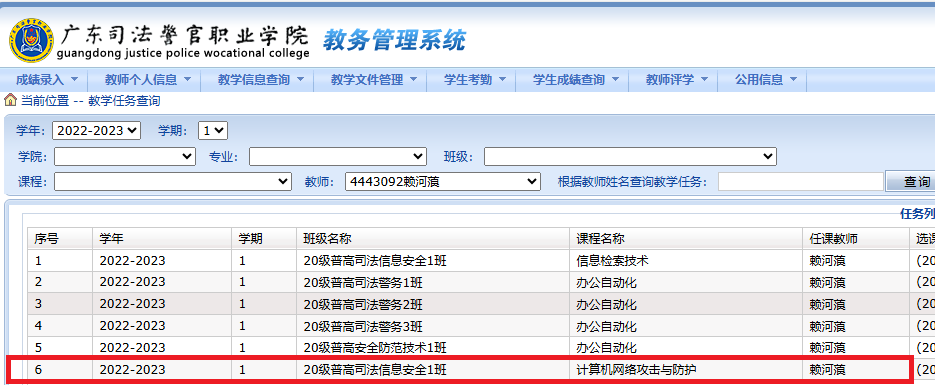Click the course 信息检索技术

click(x=612, y=260)
